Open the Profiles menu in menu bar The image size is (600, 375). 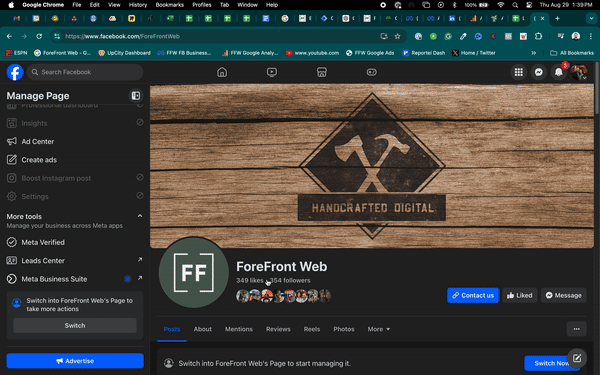click(202, 5)
